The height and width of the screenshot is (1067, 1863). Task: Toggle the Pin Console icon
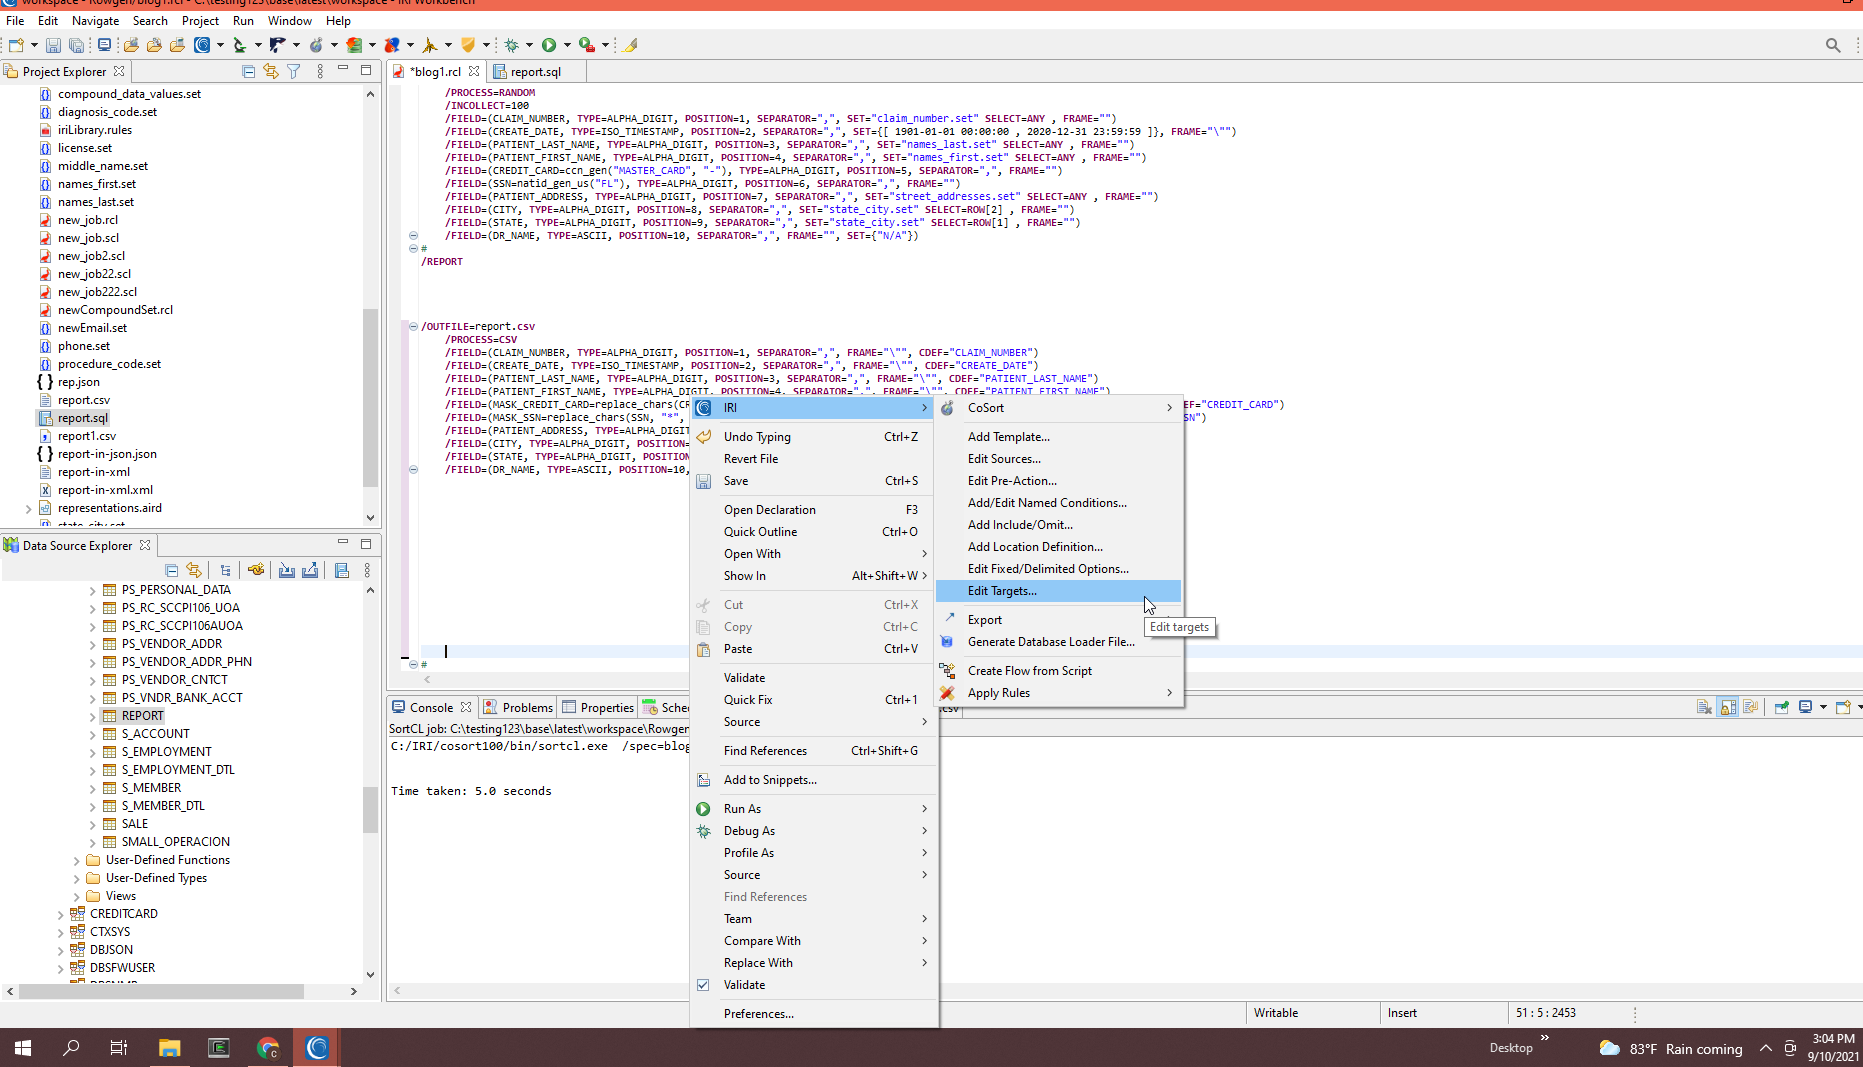click(x=1781, y=707)
